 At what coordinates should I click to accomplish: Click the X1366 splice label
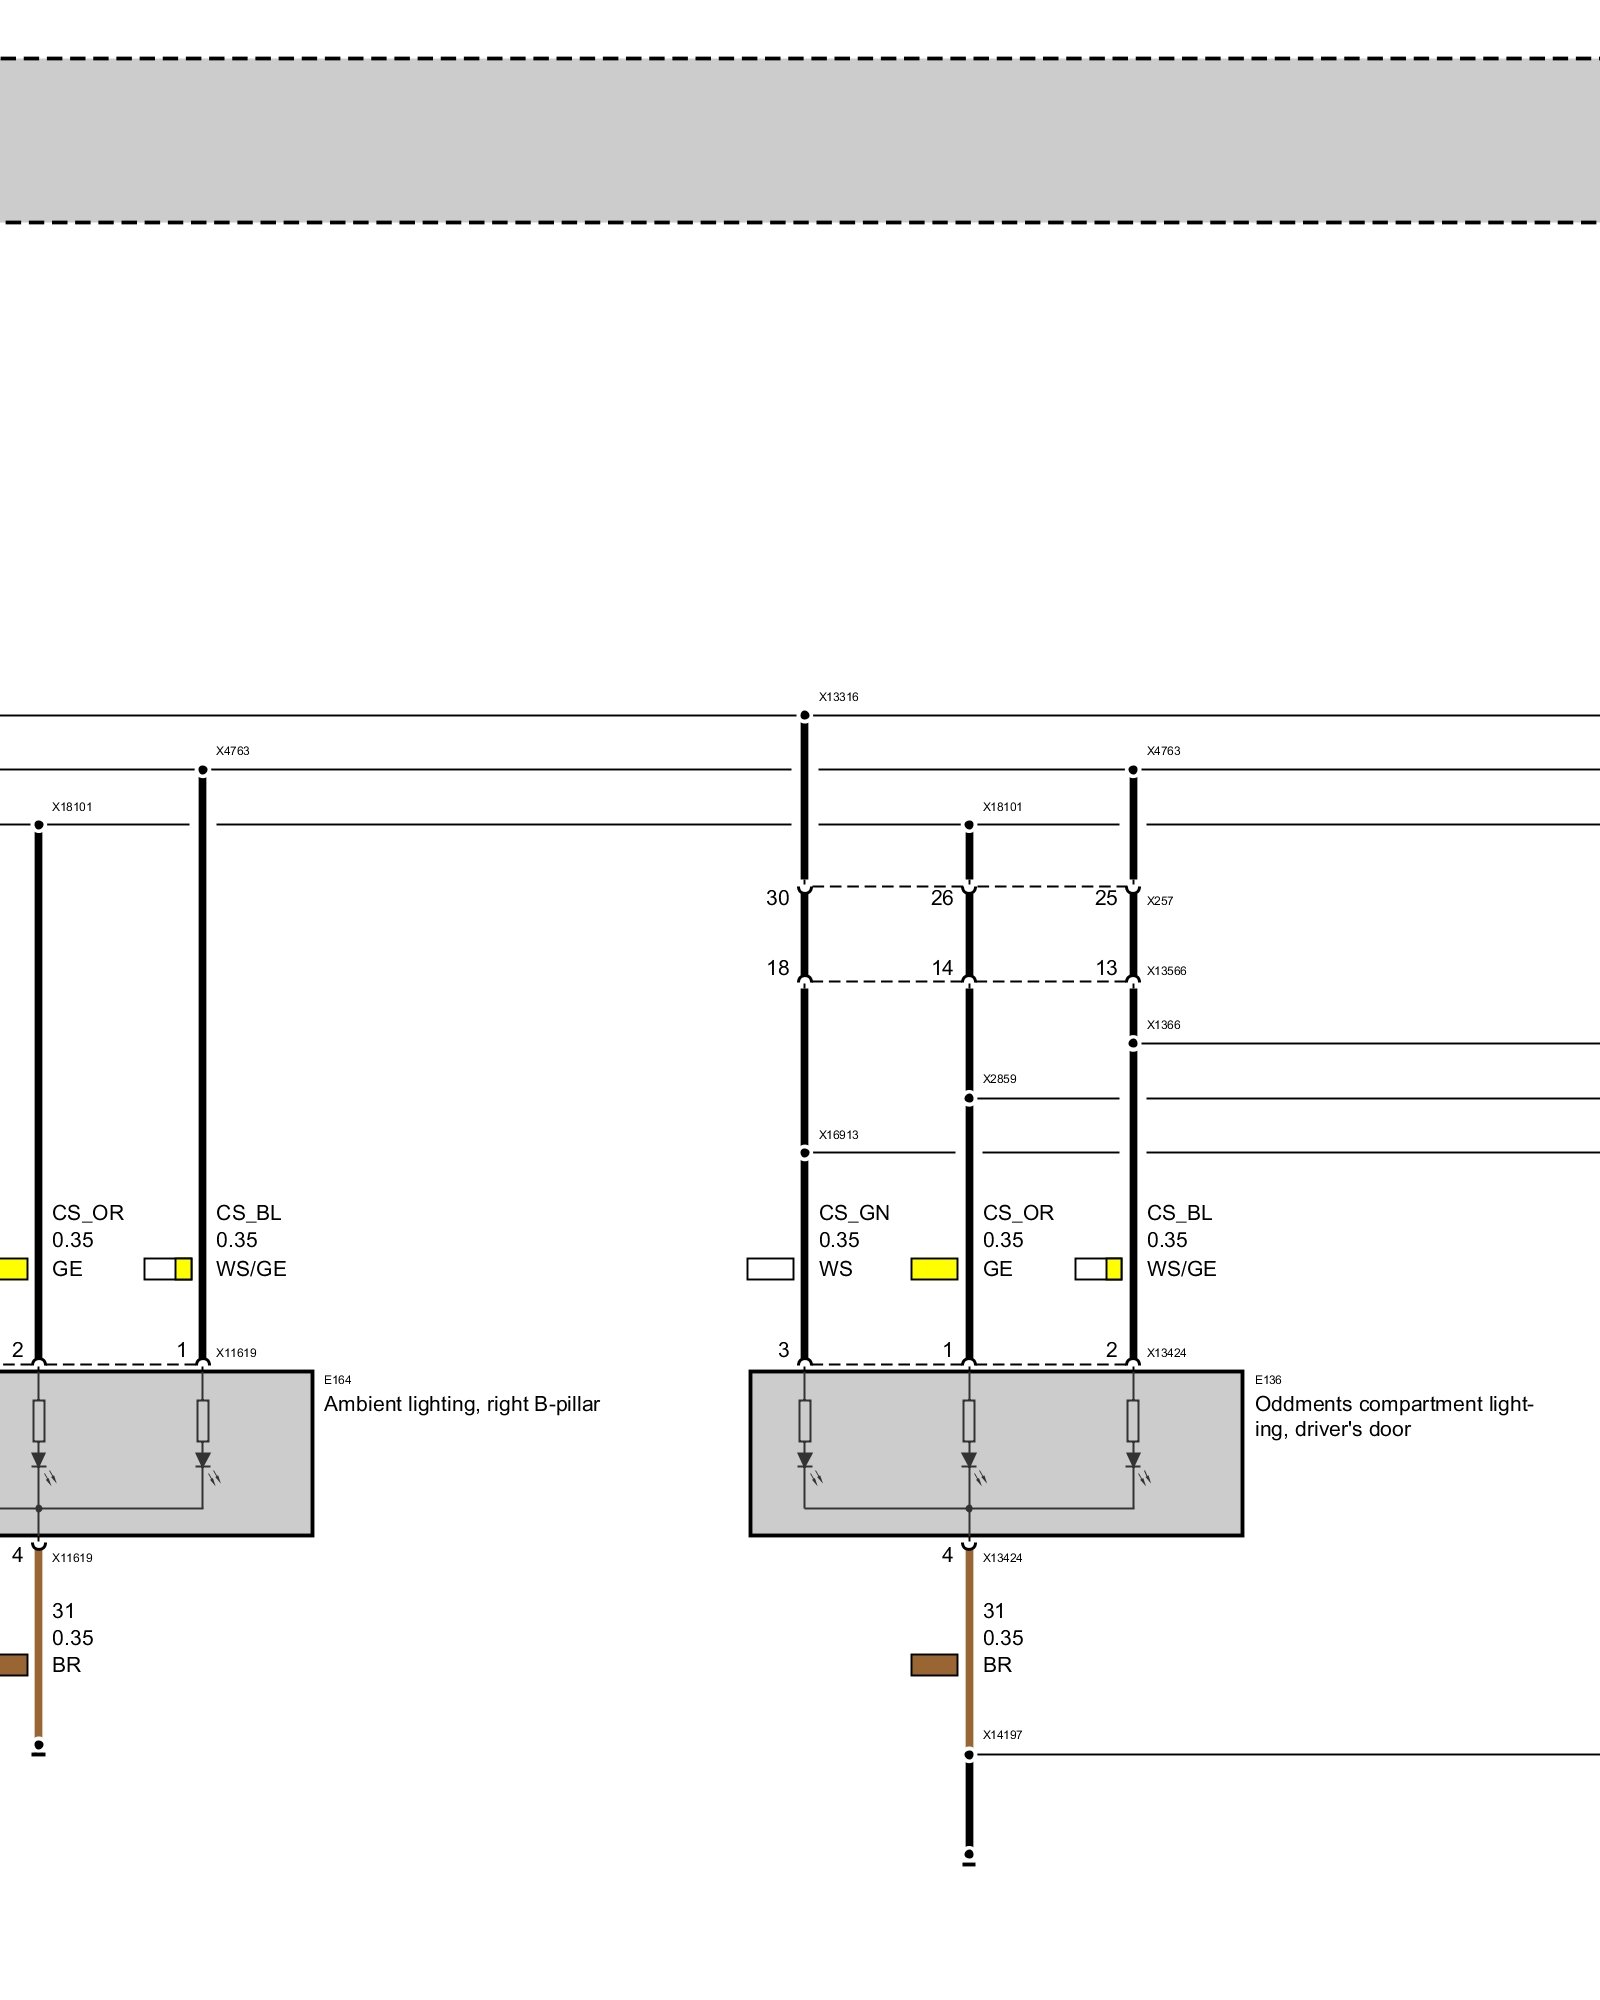tap(1163, 1025)
